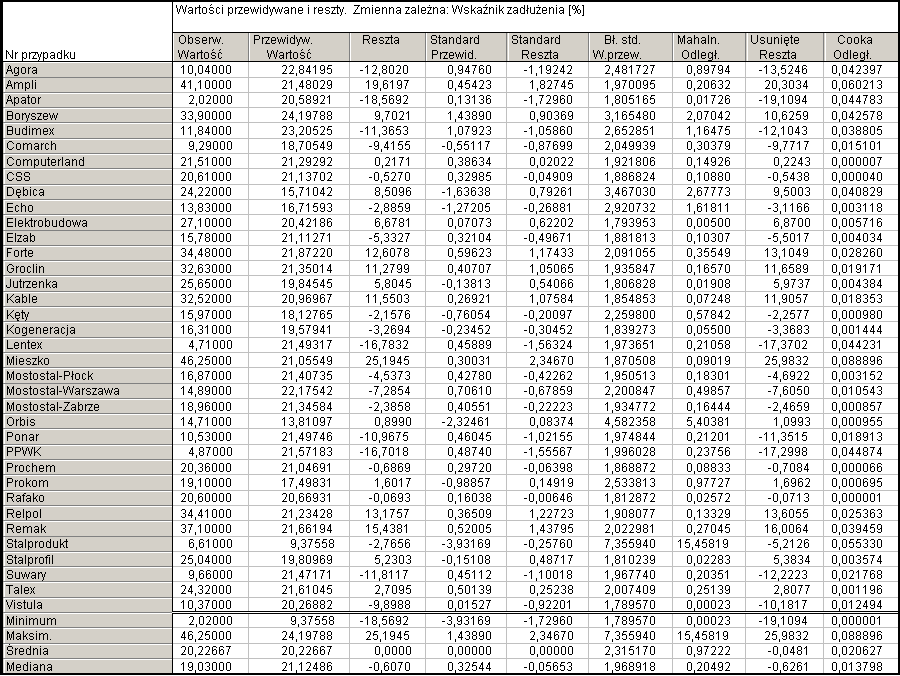The image size is (900, 676).
Task: Select the Comarch row header
Action: [x=87, y=146]
